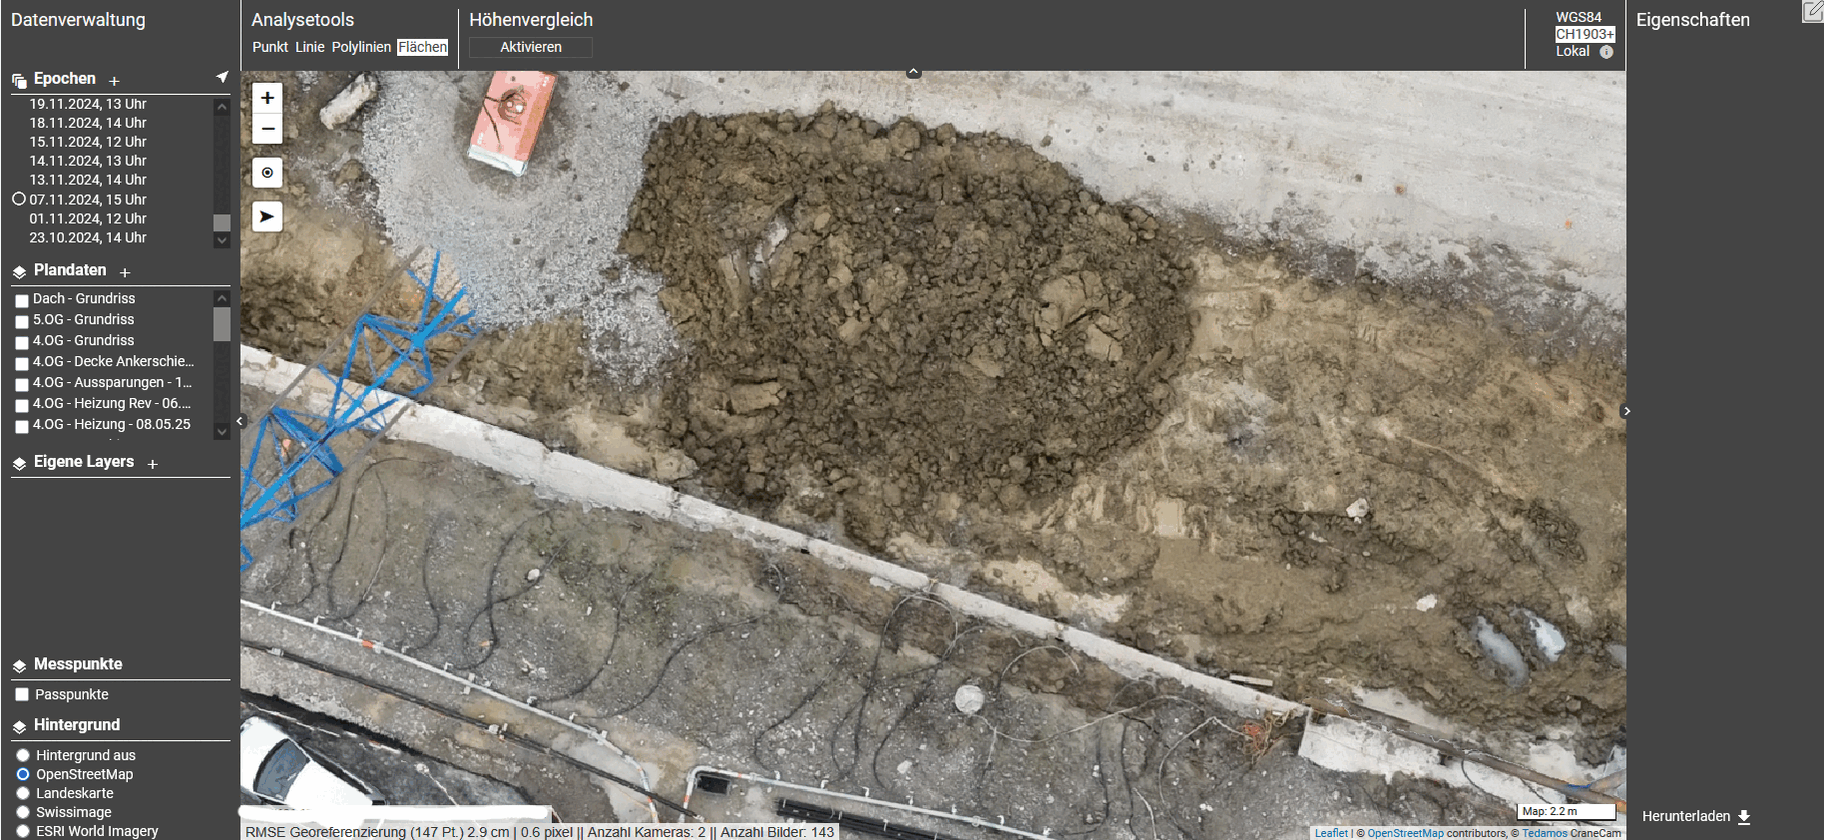The width and height of the screenshot is (1824, 840).
Task: Enable the Passpunkte checkbox
Action: coord(22,695)
